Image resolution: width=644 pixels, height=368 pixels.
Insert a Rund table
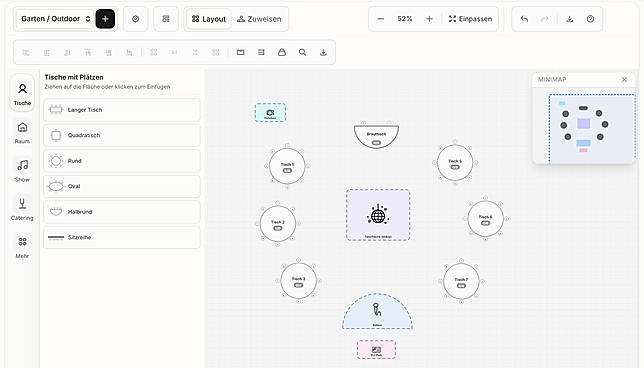point(122,161)
